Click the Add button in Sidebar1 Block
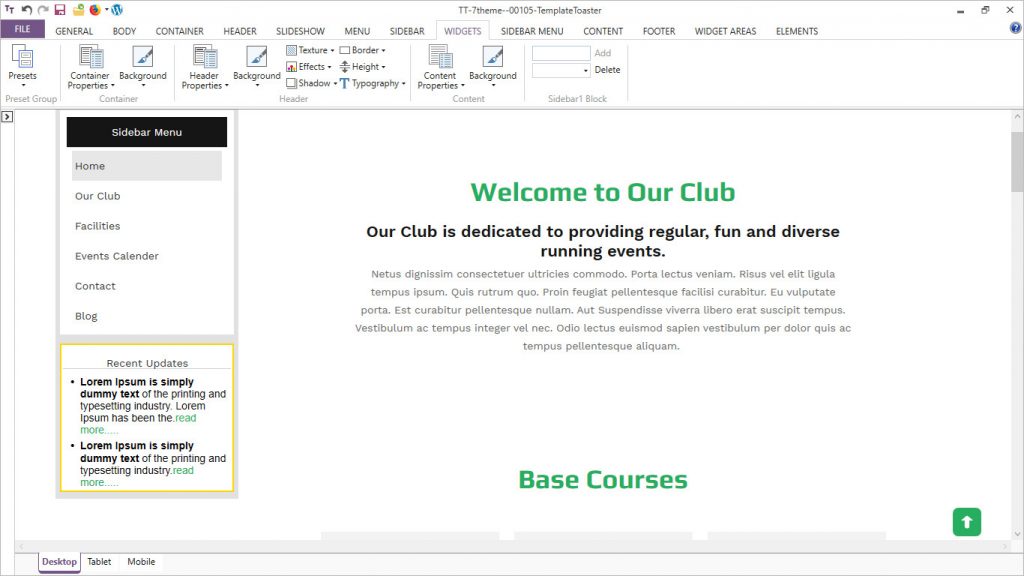The image size is (1024, 576). (603, 53)
